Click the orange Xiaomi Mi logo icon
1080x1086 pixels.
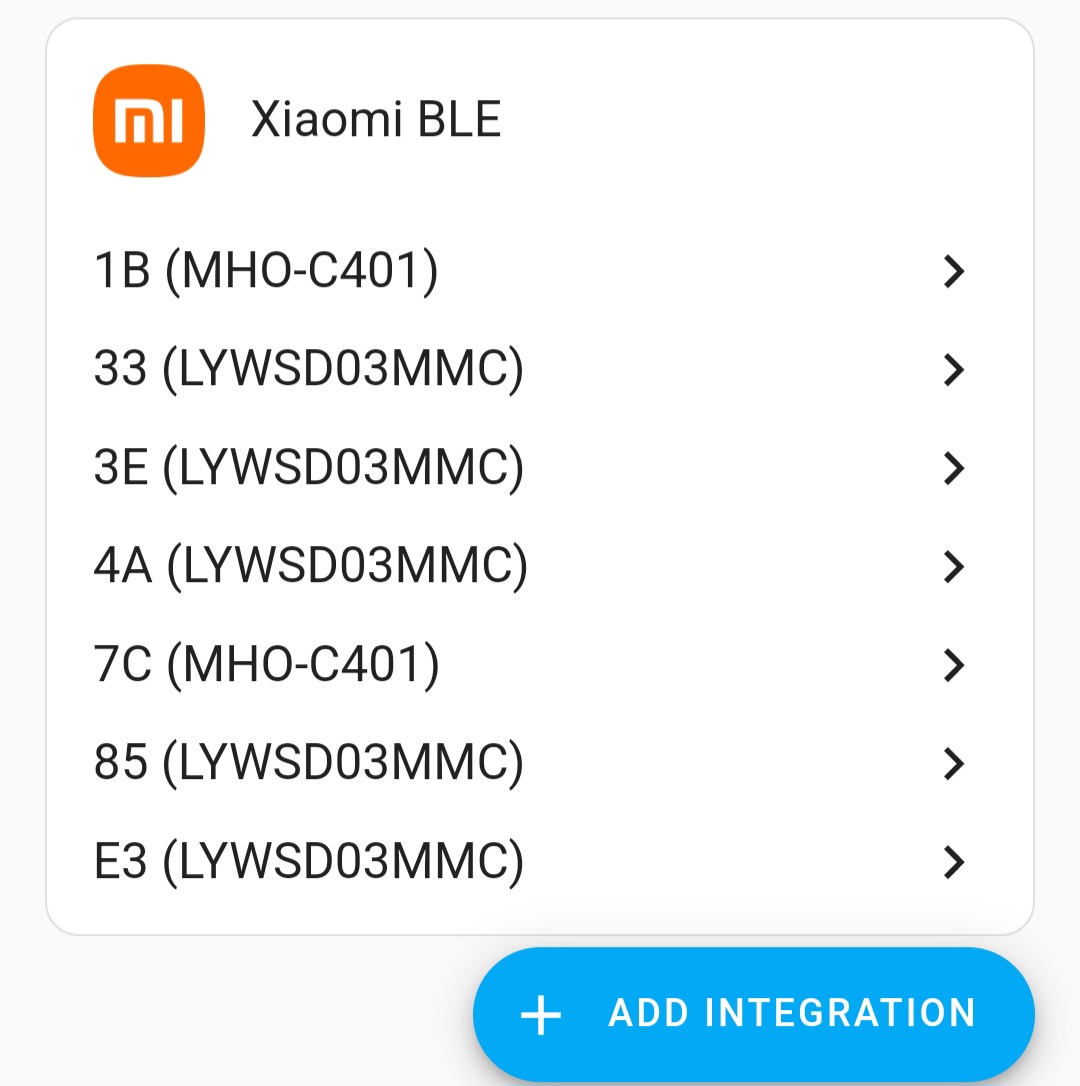pos(149,121)
